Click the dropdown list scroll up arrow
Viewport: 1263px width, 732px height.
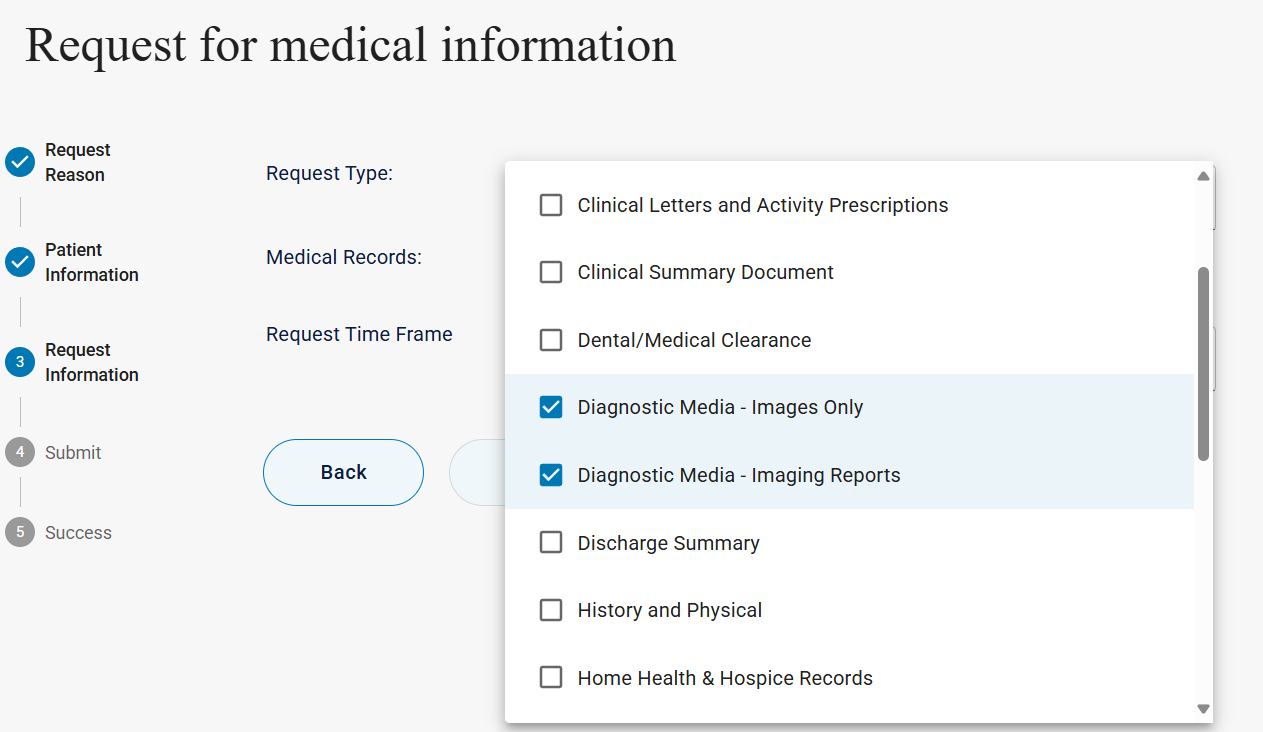1203,176
